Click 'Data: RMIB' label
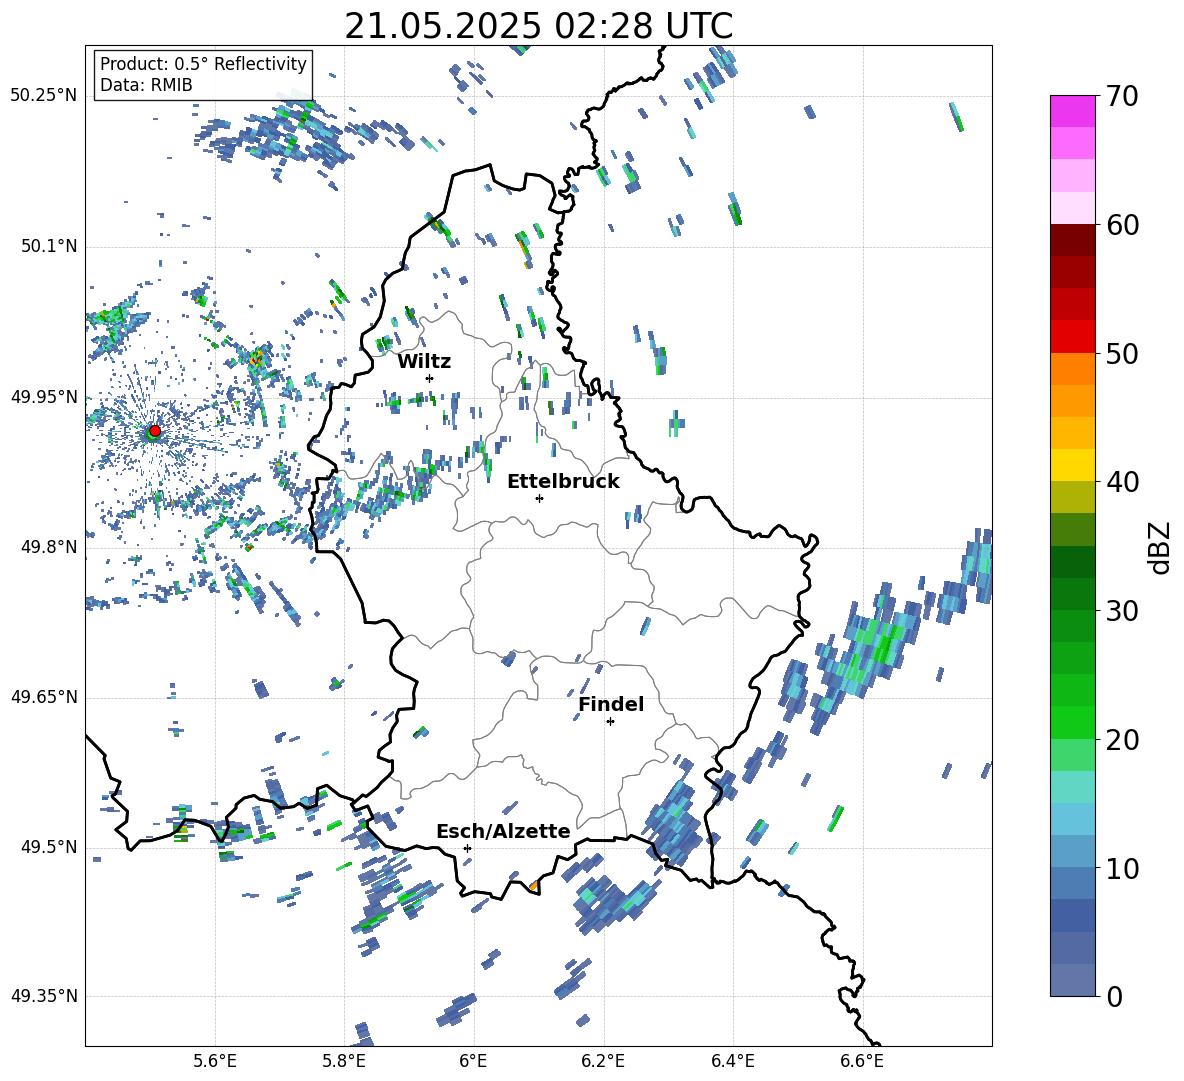 [146, 85]
